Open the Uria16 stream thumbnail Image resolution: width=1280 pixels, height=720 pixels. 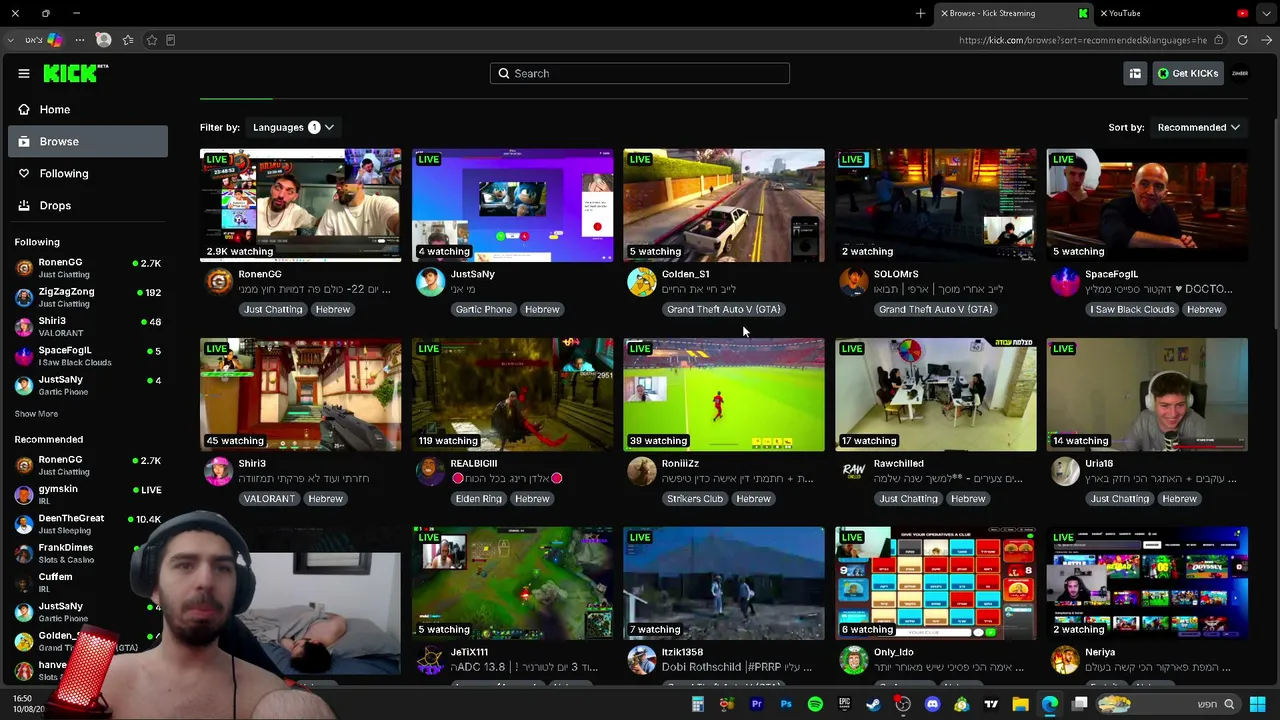[x=1147, y=394]
